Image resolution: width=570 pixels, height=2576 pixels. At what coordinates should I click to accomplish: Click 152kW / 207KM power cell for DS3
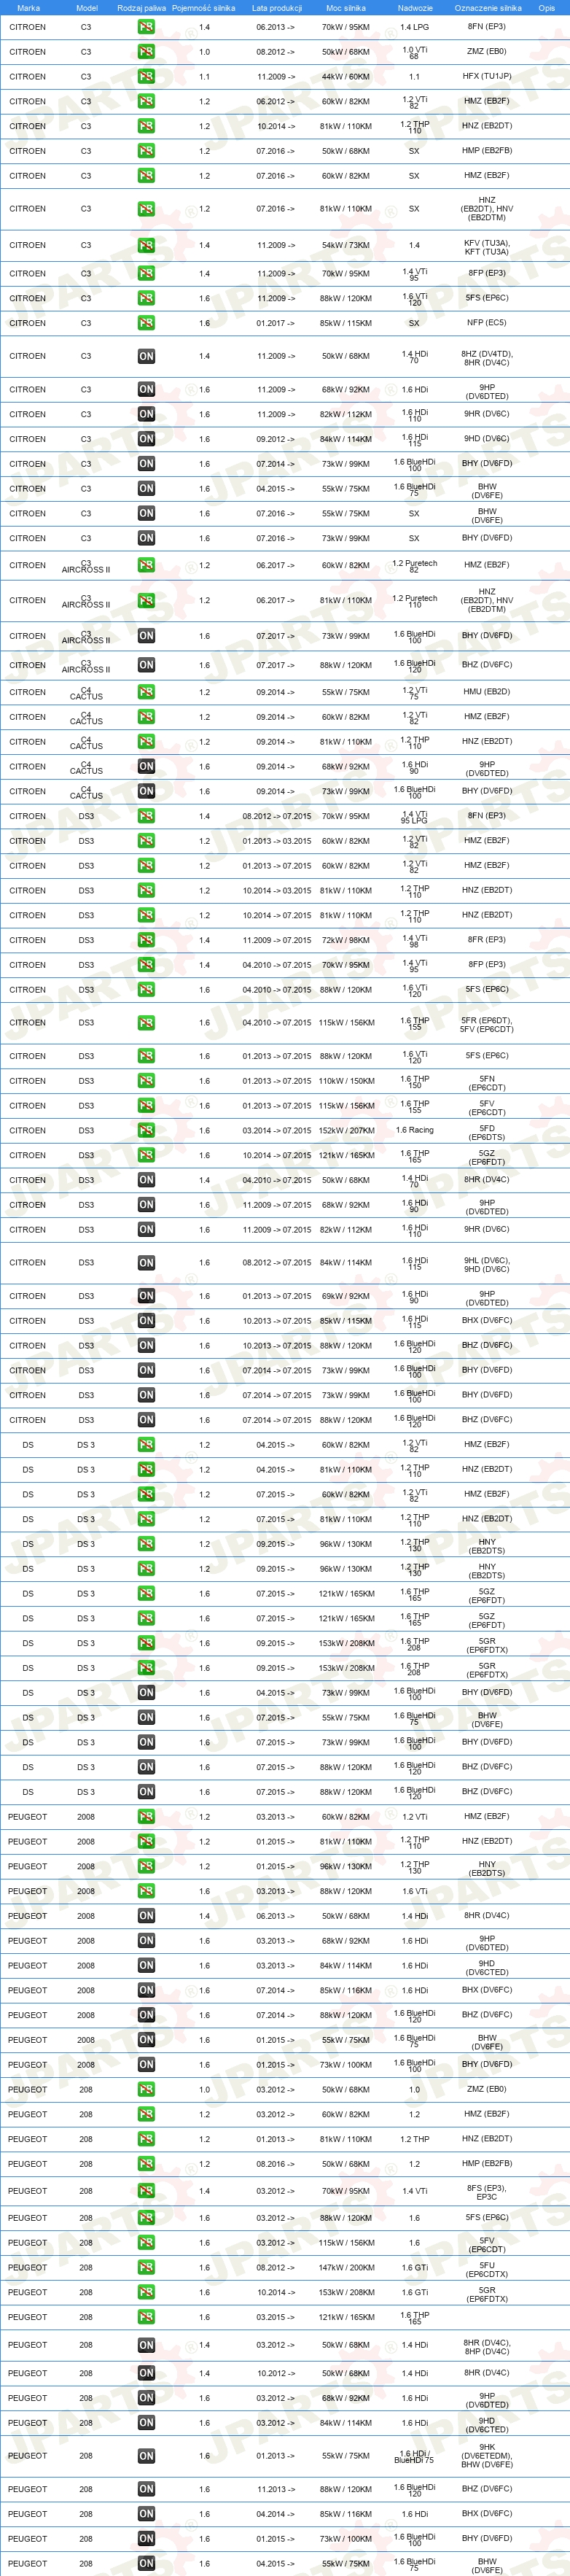tap(347, 1131)
